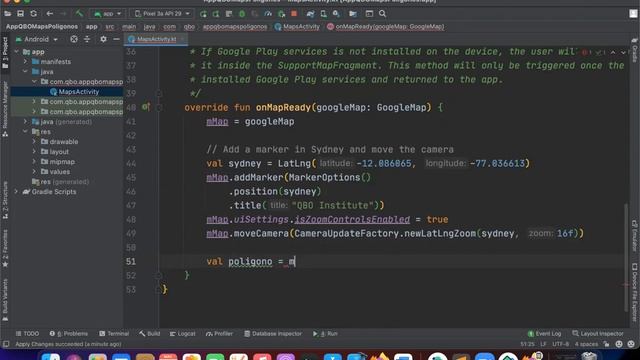This screenshot has height=360, width=640.
Task: Expand the 'java (generated)' folder
Action: tap(26, 122)
